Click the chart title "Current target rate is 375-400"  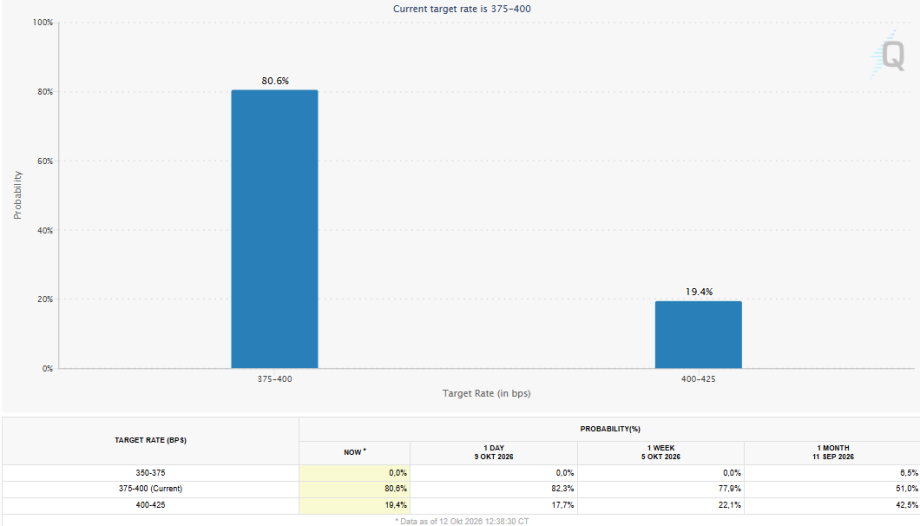pyautogui.click(x=462, y=9)
